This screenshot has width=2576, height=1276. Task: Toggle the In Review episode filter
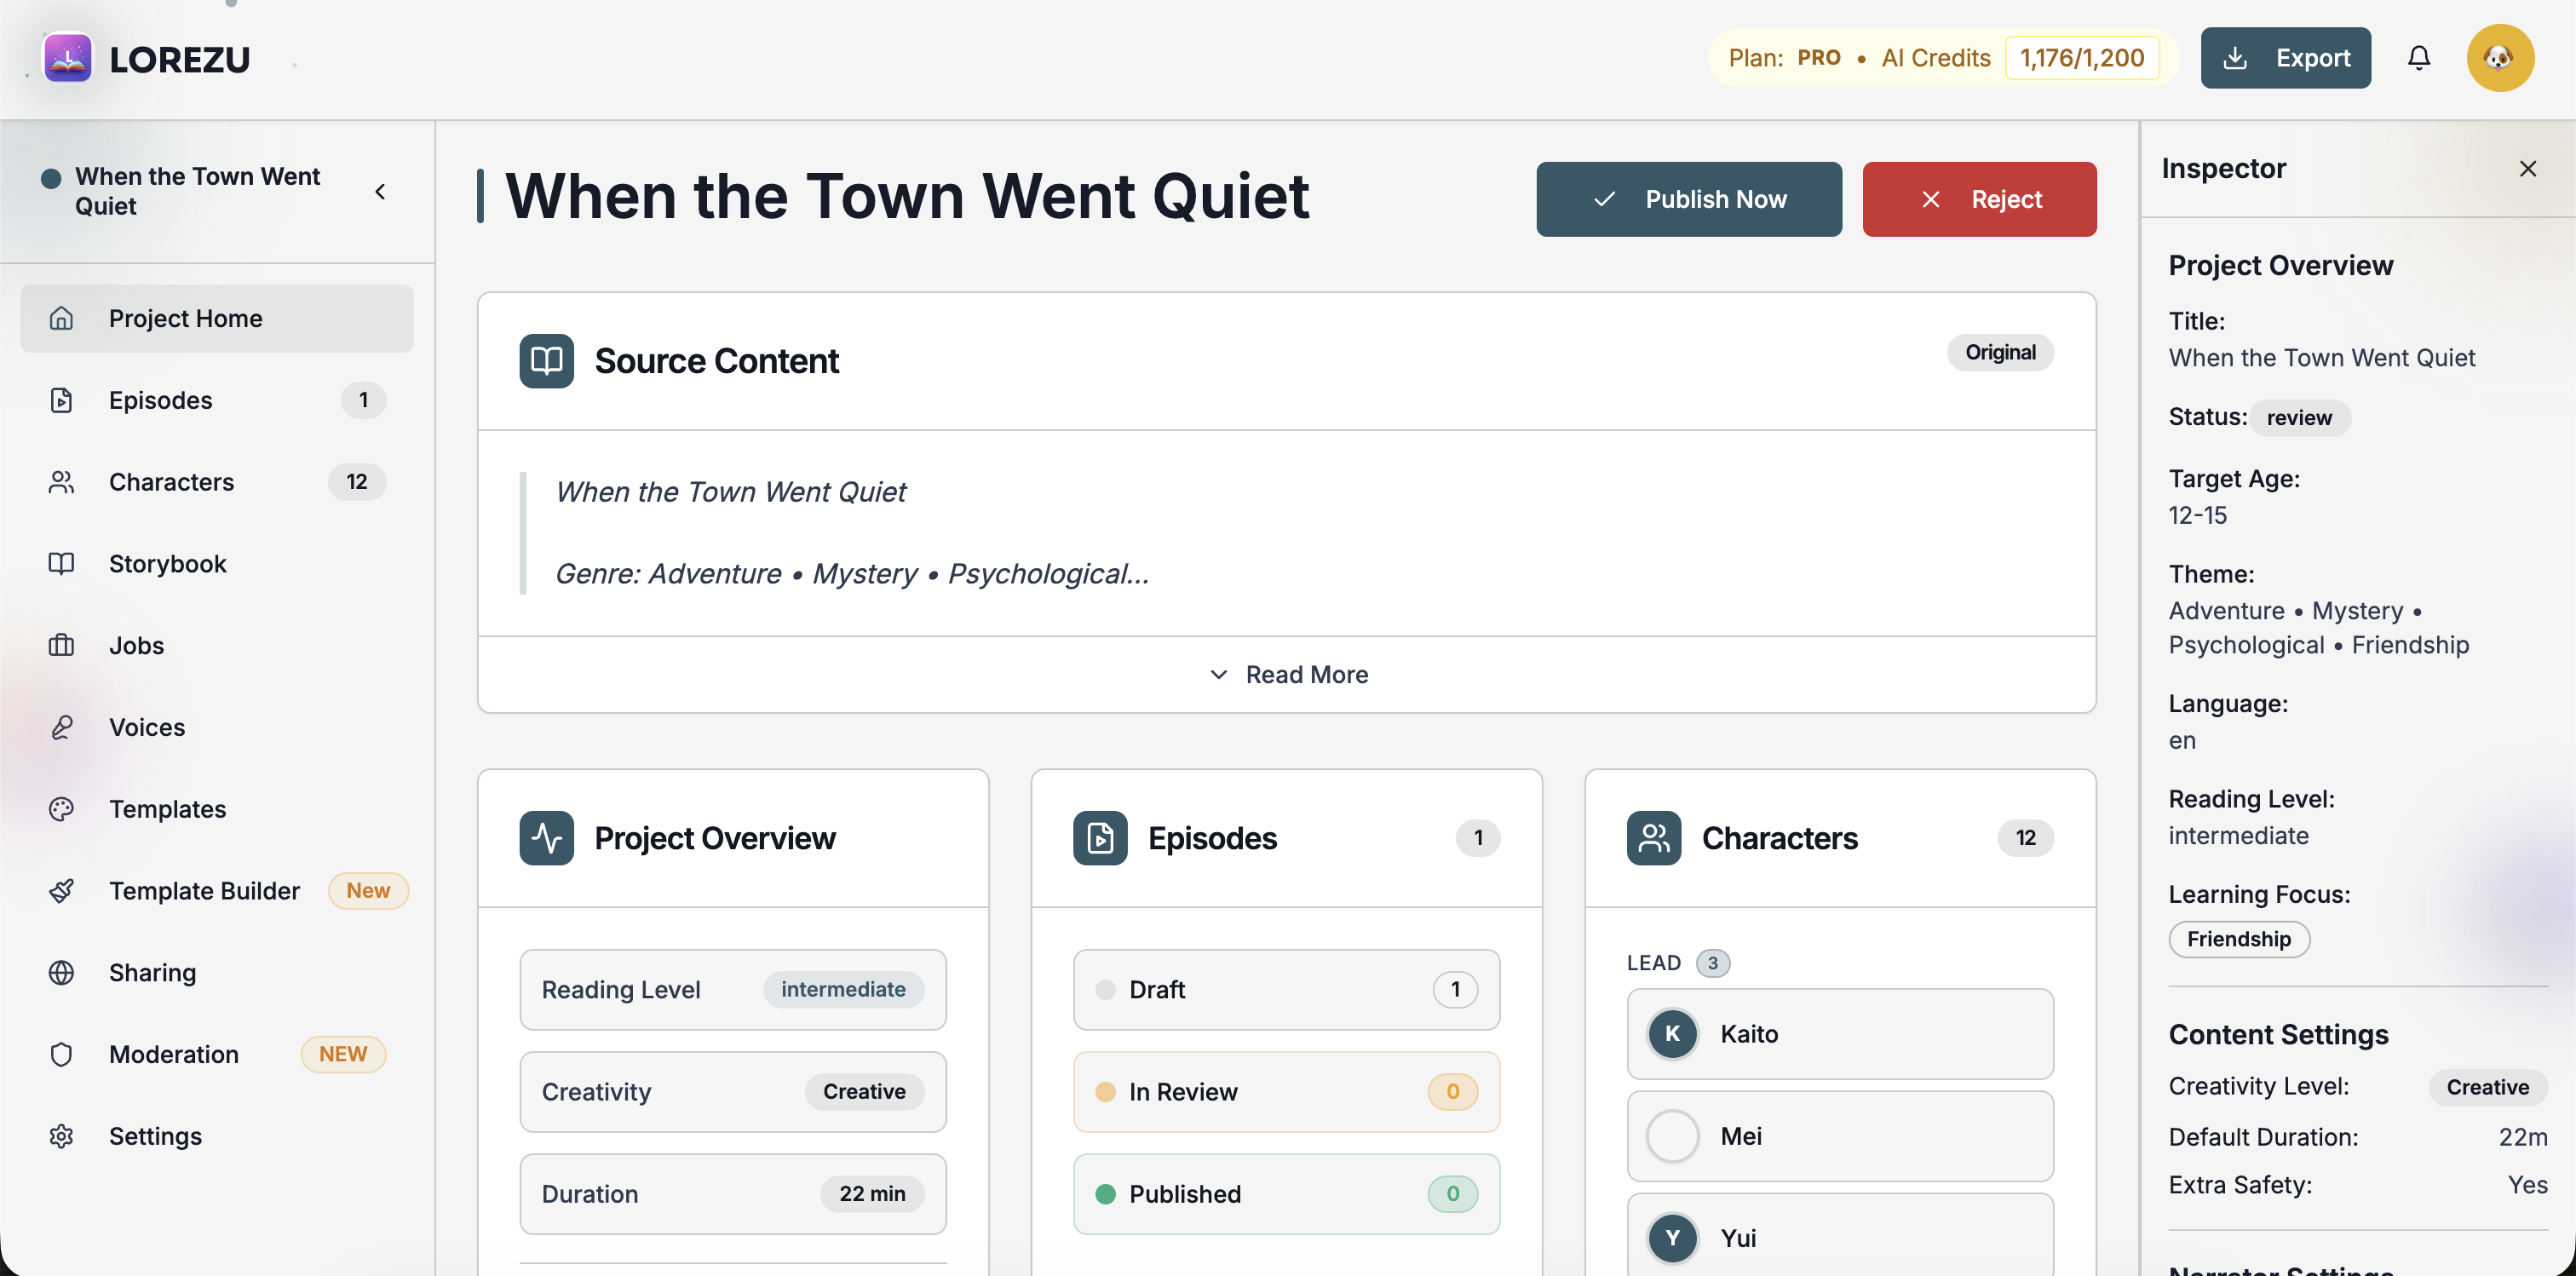1286,1092
